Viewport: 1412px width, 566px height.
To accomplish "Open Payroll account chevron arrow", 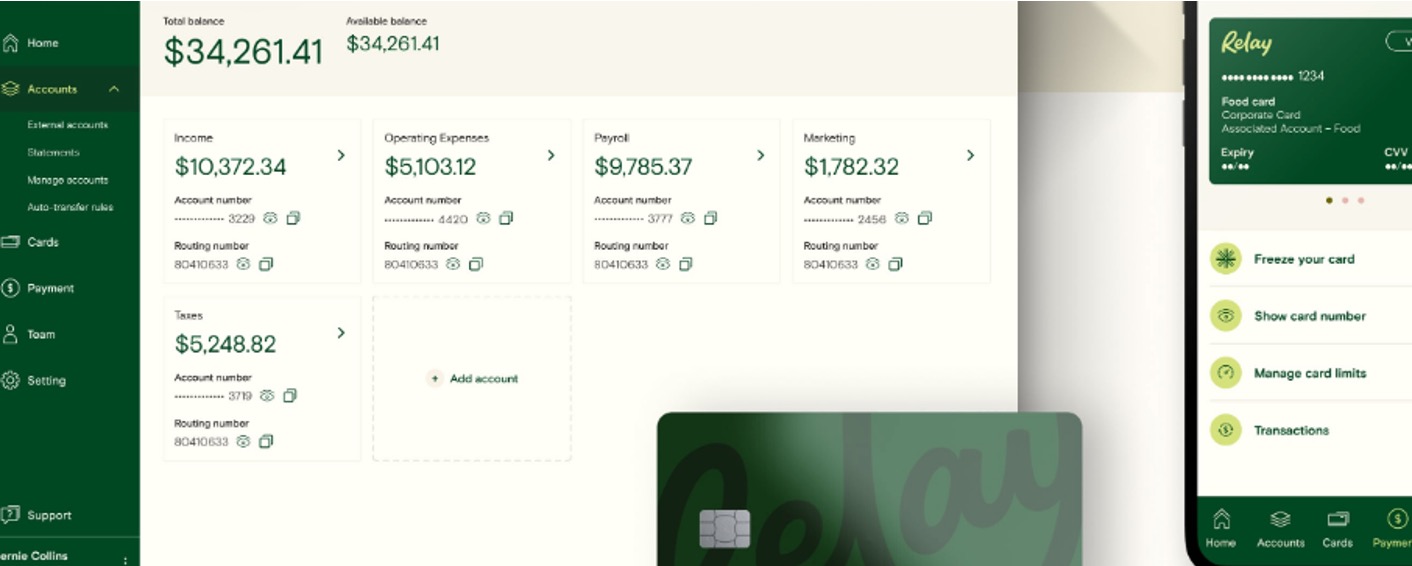I will [760, 155].
